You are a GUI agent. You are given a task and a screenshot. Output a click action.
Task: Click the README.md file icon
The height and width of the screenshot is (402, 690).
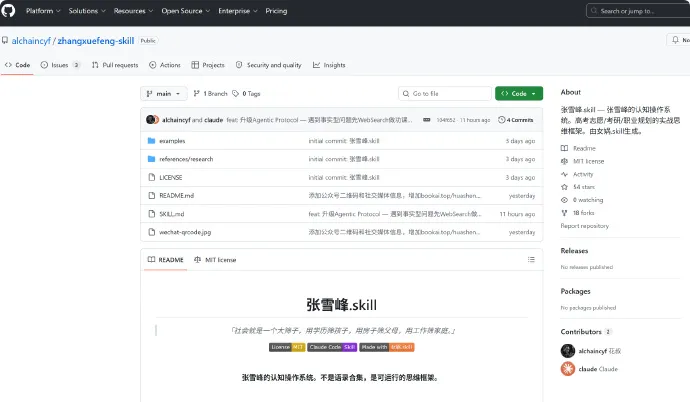152,195
